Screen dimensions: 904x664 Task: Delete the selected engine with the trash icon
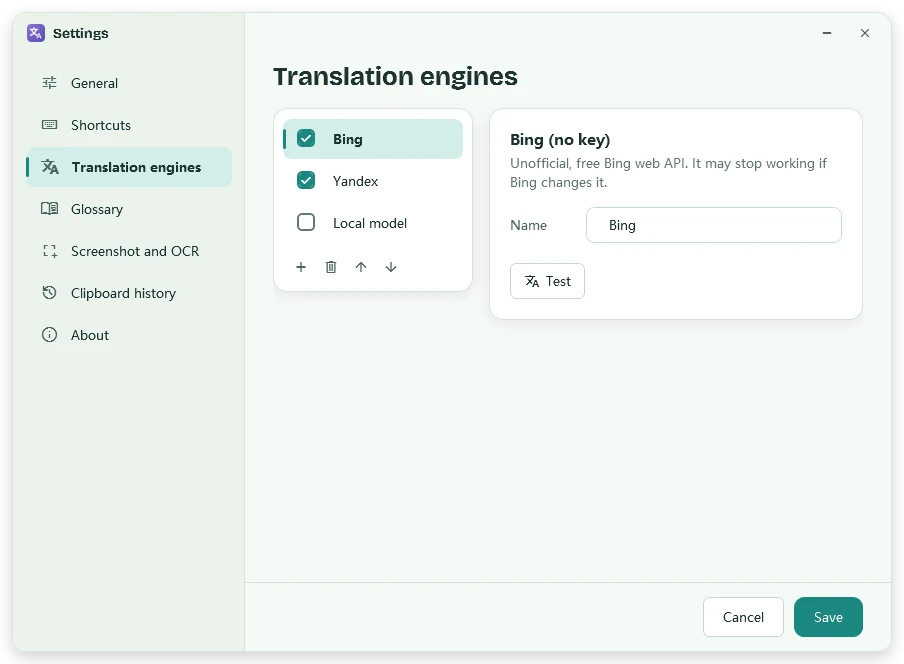point(331,267)
